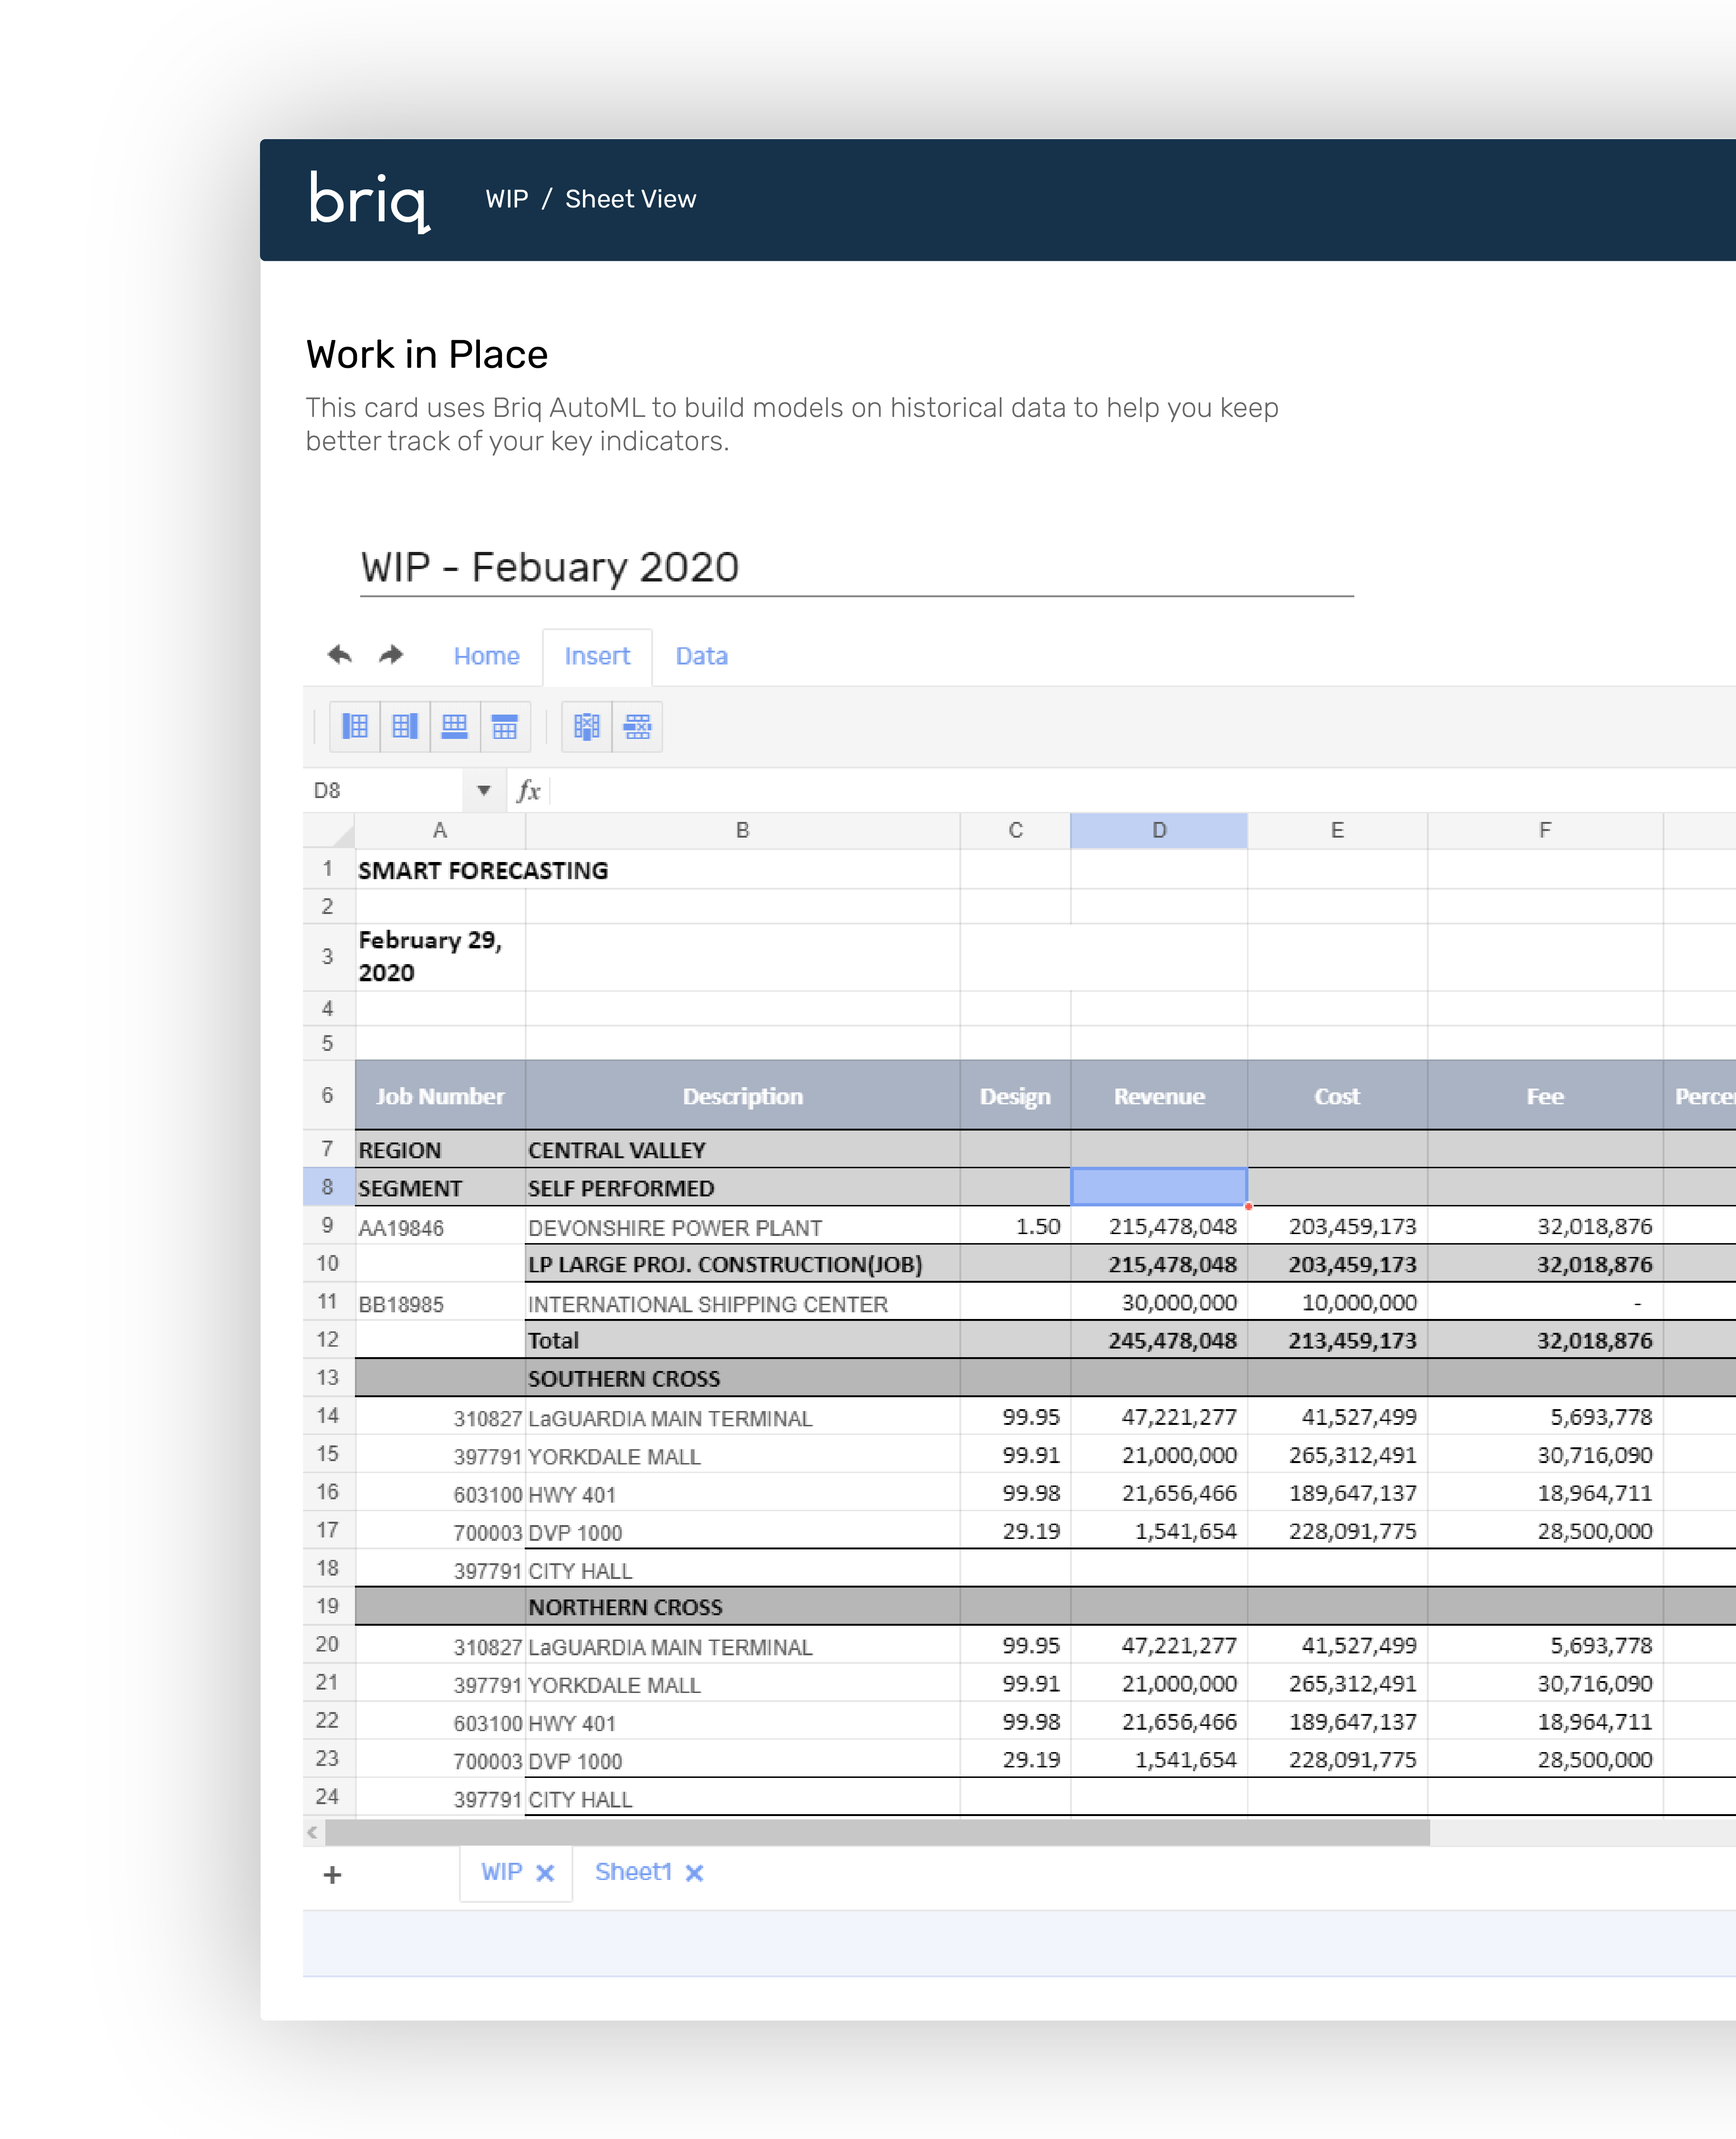Click the Design header cell
This screenshot has width=1736, height=2139.
coord(1016,1096)
